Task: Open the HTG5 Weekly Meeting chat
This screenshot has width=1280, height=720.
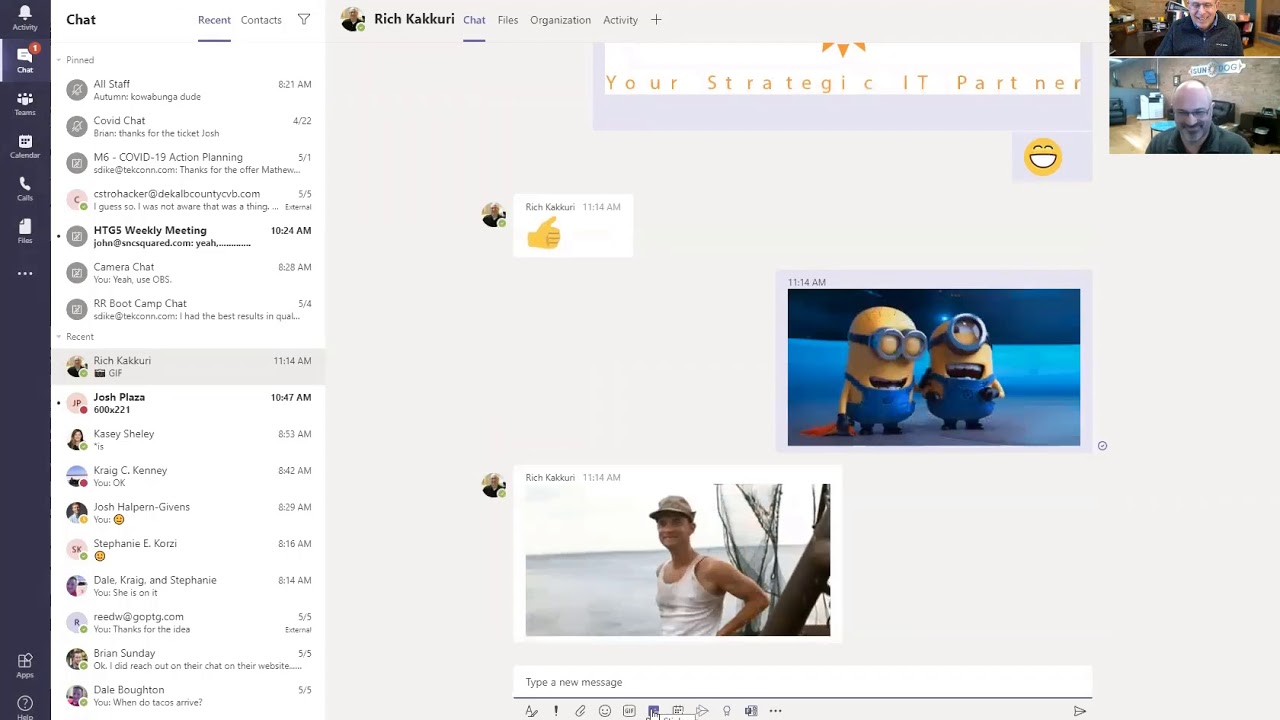Action: tap(188, 236)
